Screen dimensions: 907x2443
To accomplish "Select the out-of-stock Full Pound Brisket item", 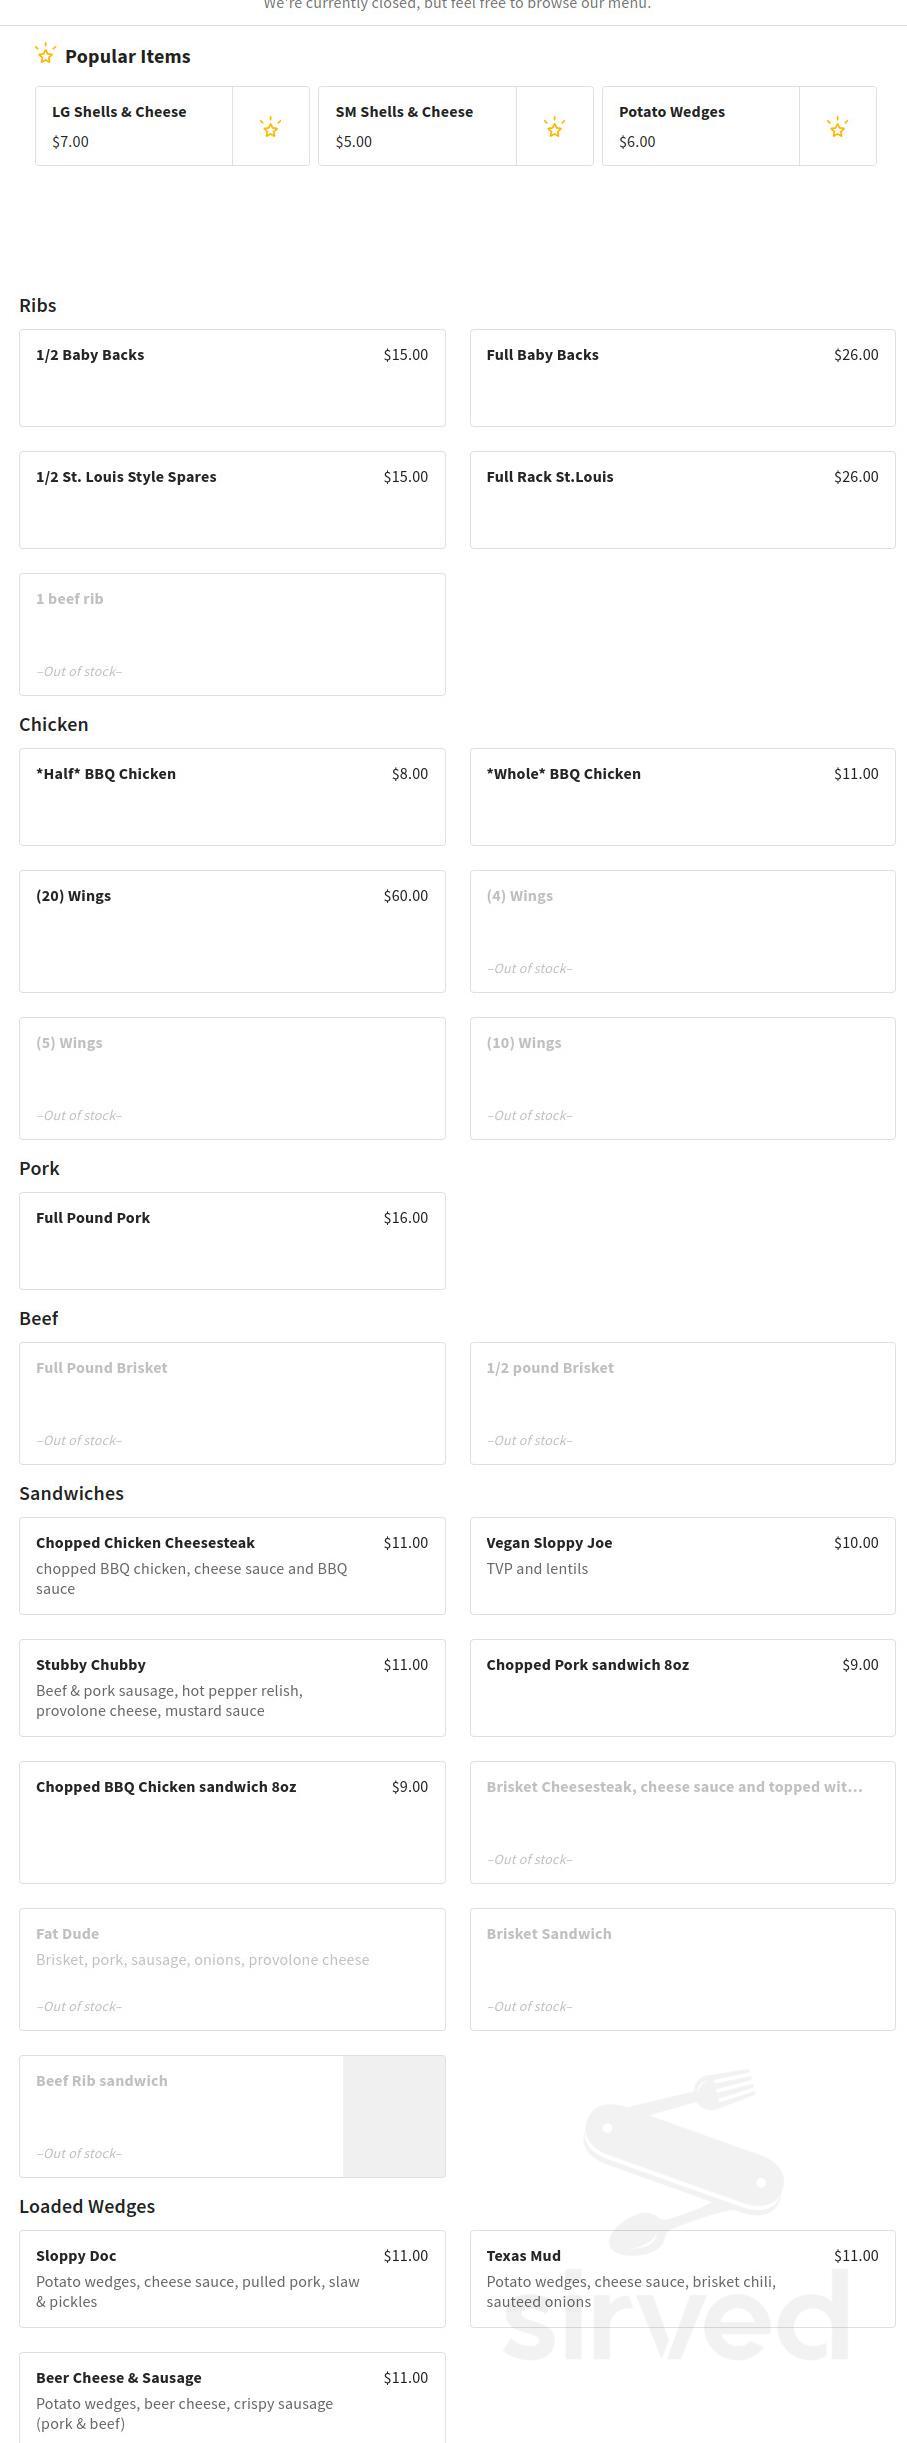I will tap(232, 1404).
